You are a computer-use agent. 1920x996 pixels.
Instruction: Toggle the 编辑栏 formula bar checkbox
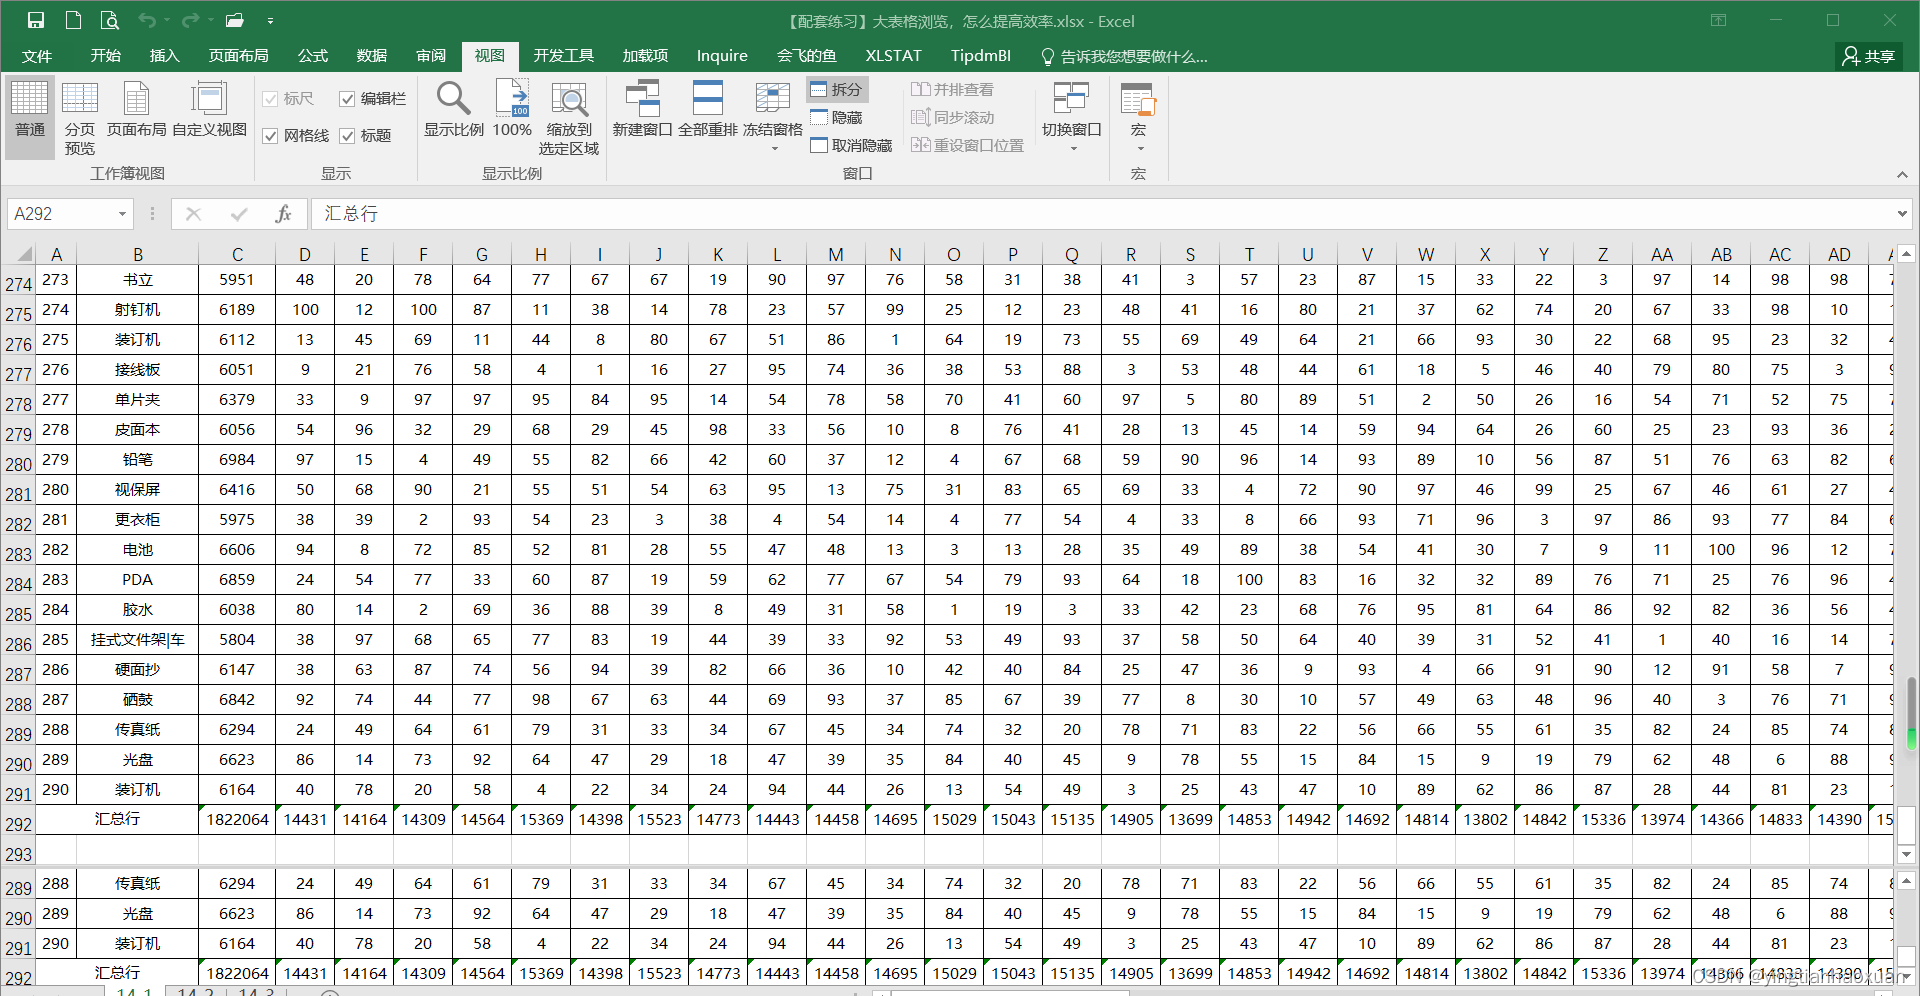(372, 98)
